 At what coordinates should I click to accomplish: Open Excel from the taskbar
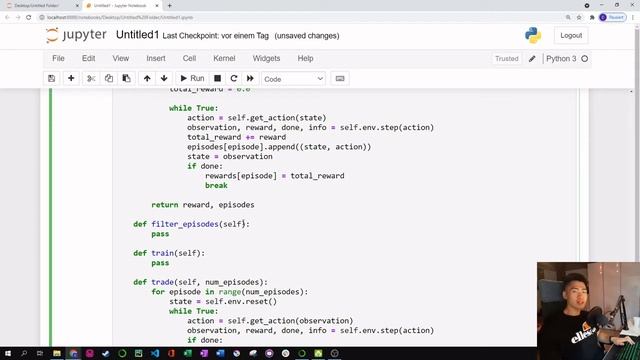(x=187, y=353)
